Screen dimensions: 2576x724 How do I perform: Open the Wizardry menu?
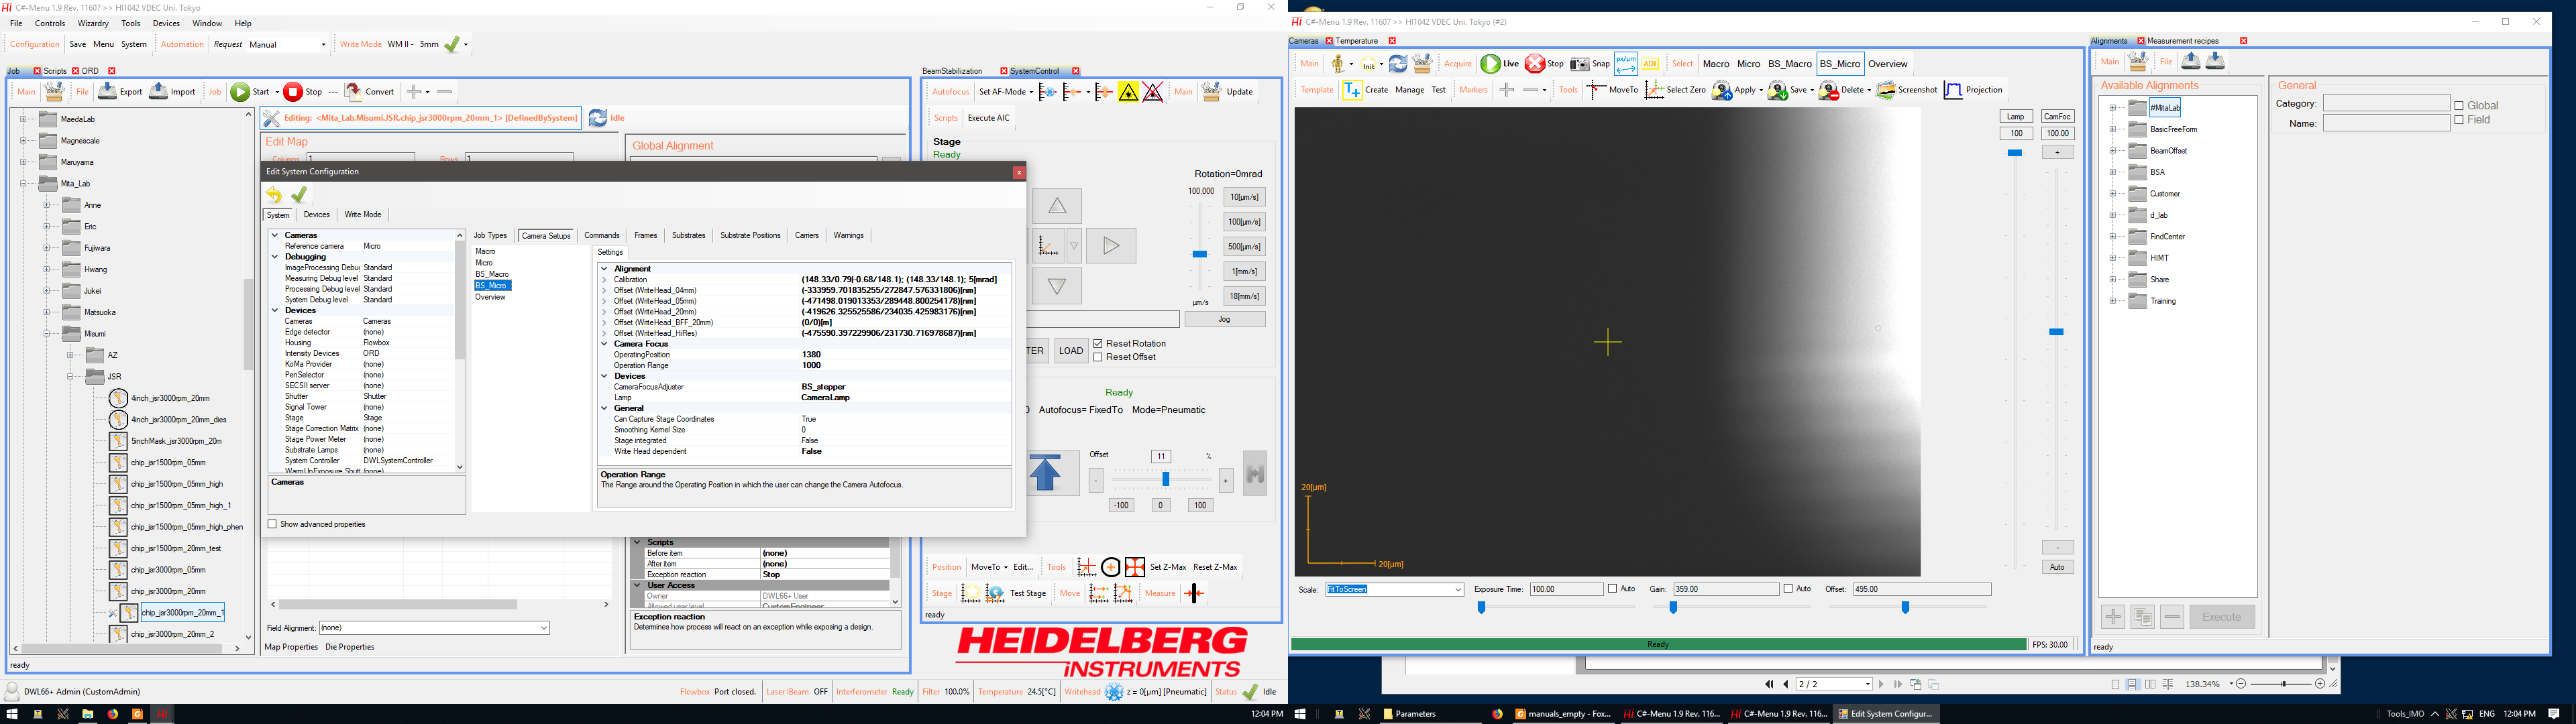tap(93, 23)
